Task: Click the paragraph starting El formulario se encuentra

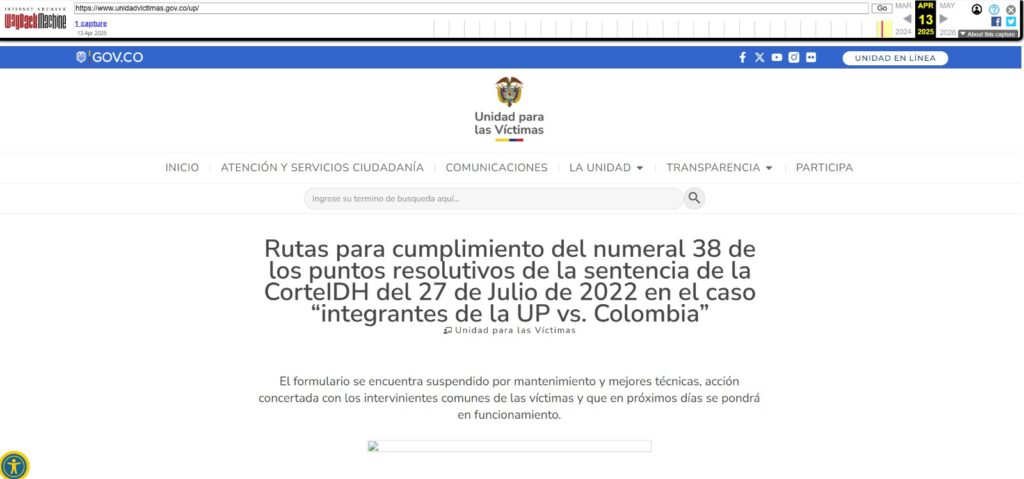Action: pos(509,397)
